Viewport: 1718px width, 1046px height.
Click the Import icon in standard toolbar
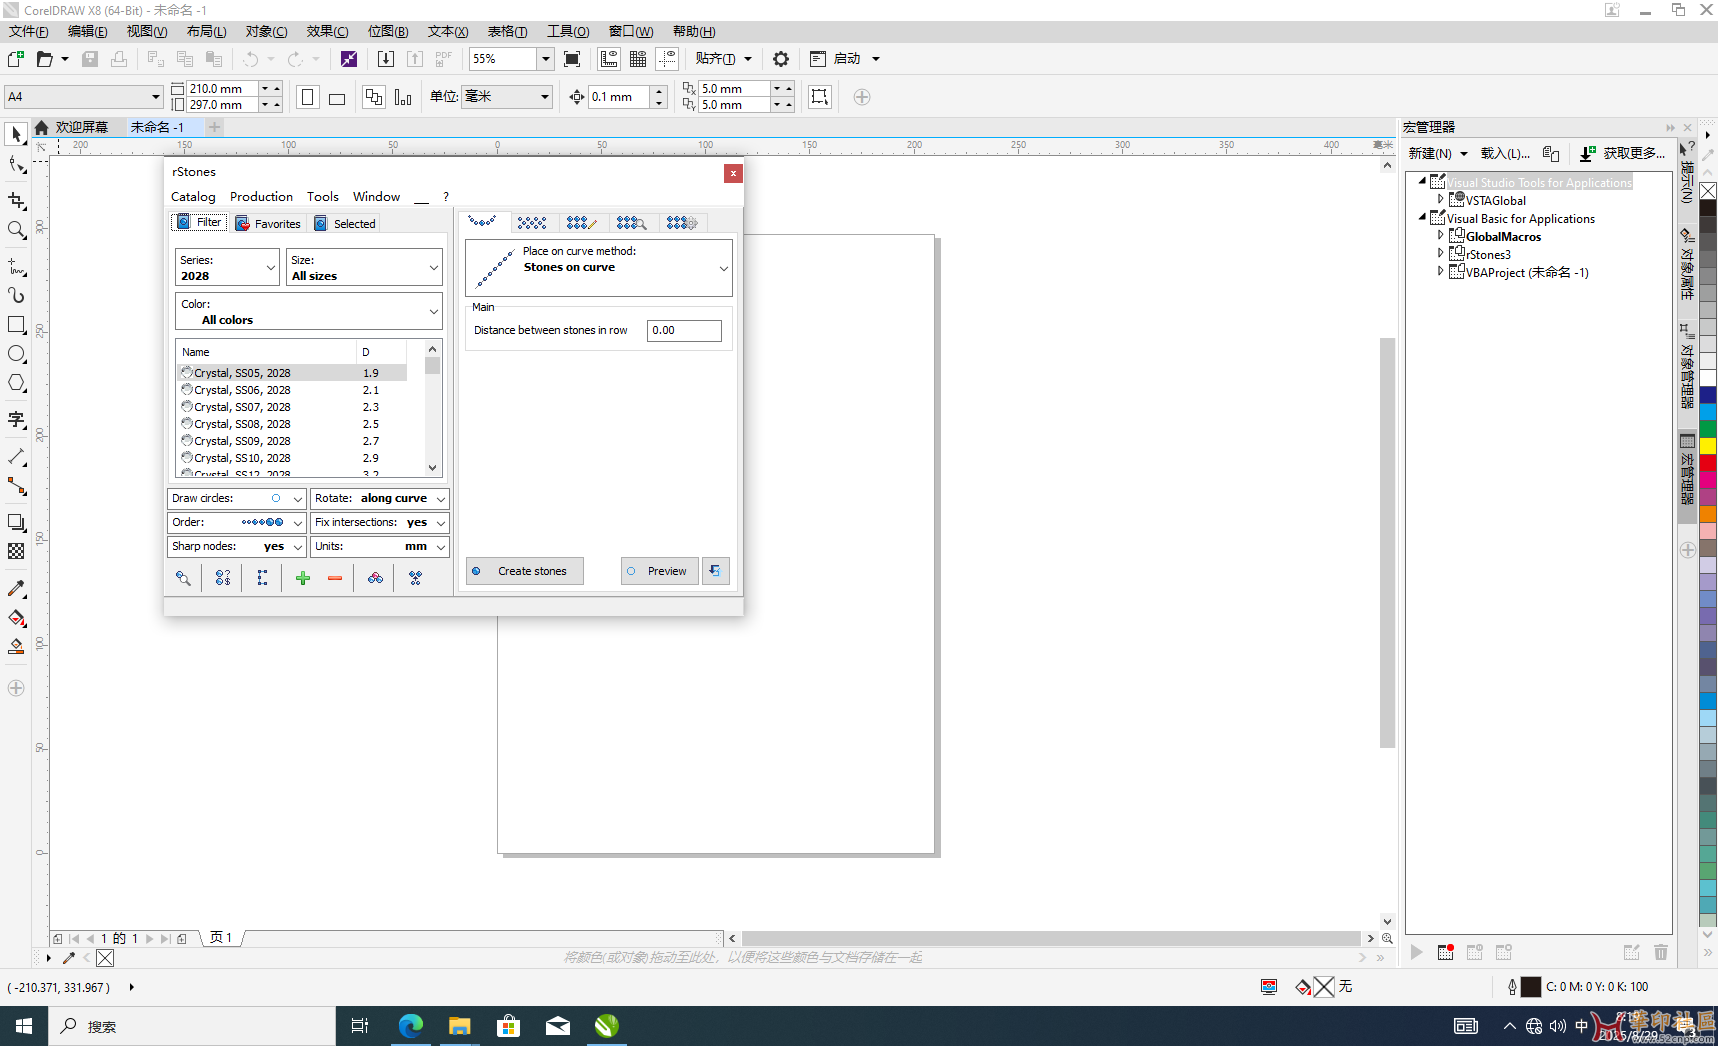point(386,59)
